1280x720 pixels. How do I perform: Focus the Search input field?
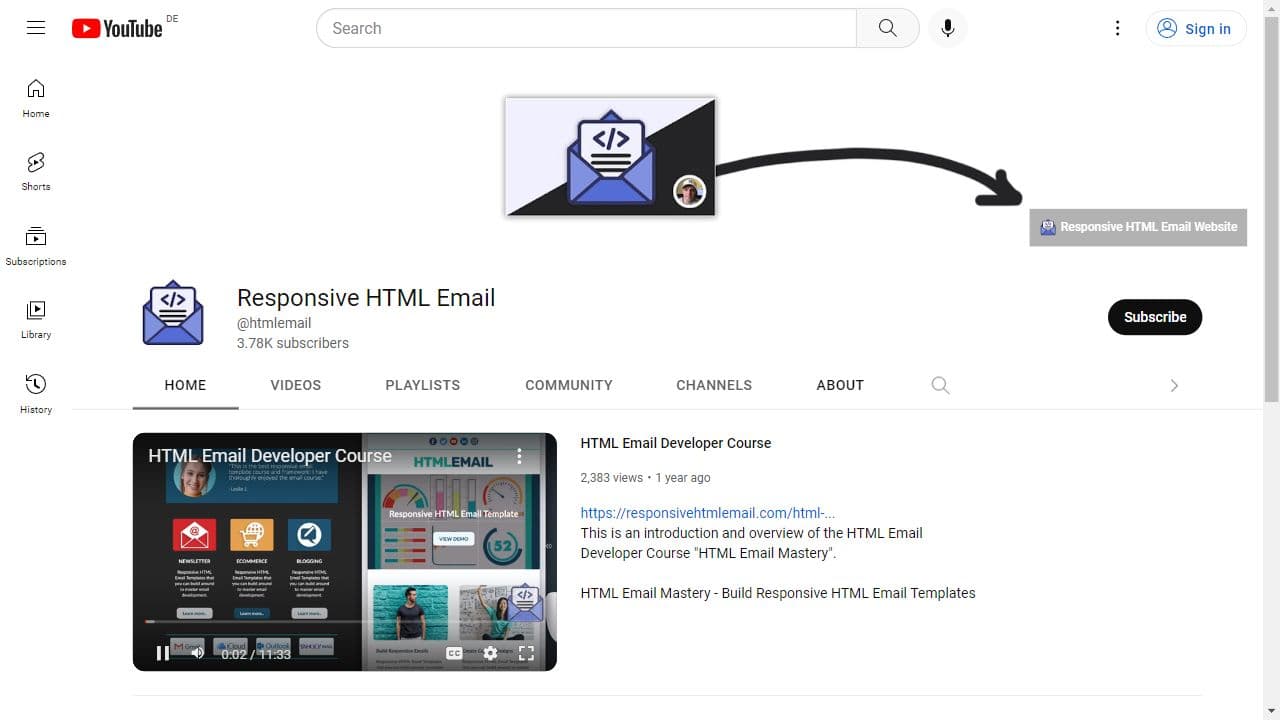point(586,28)
